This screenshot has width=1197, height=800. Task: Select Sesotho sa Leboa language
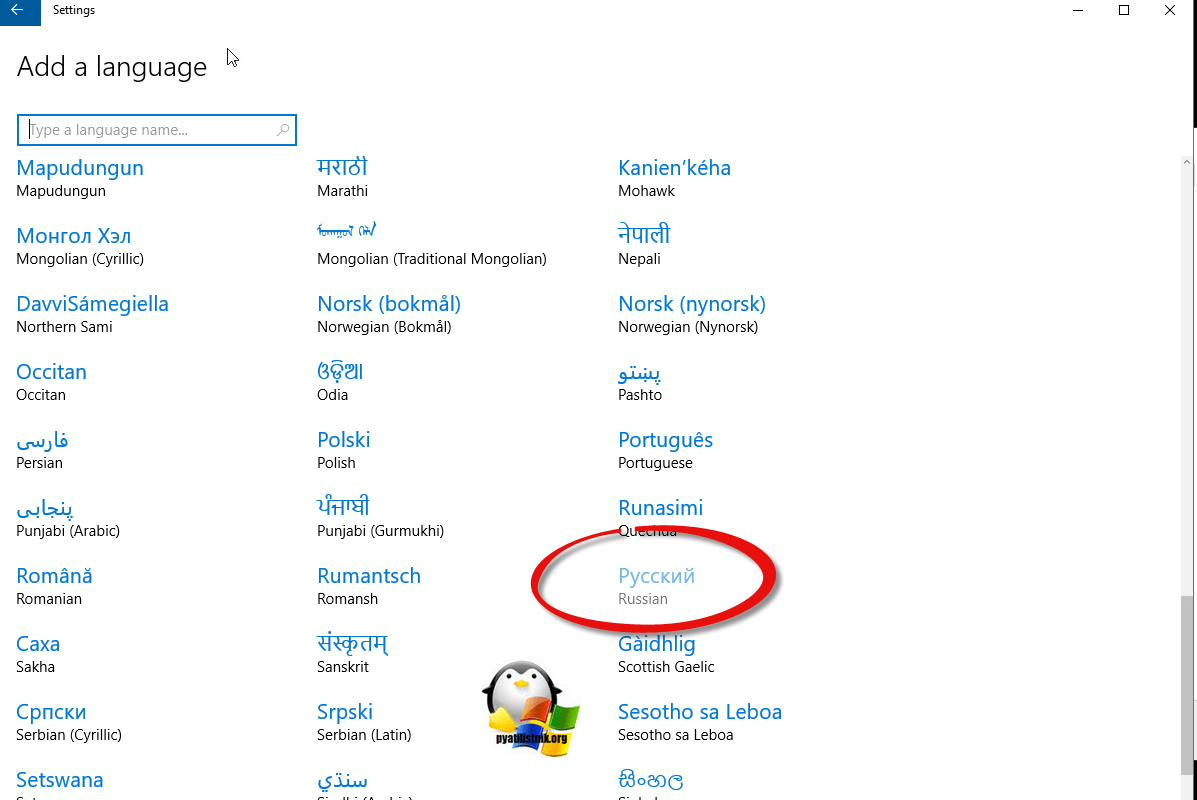click(x=699, y=721)
